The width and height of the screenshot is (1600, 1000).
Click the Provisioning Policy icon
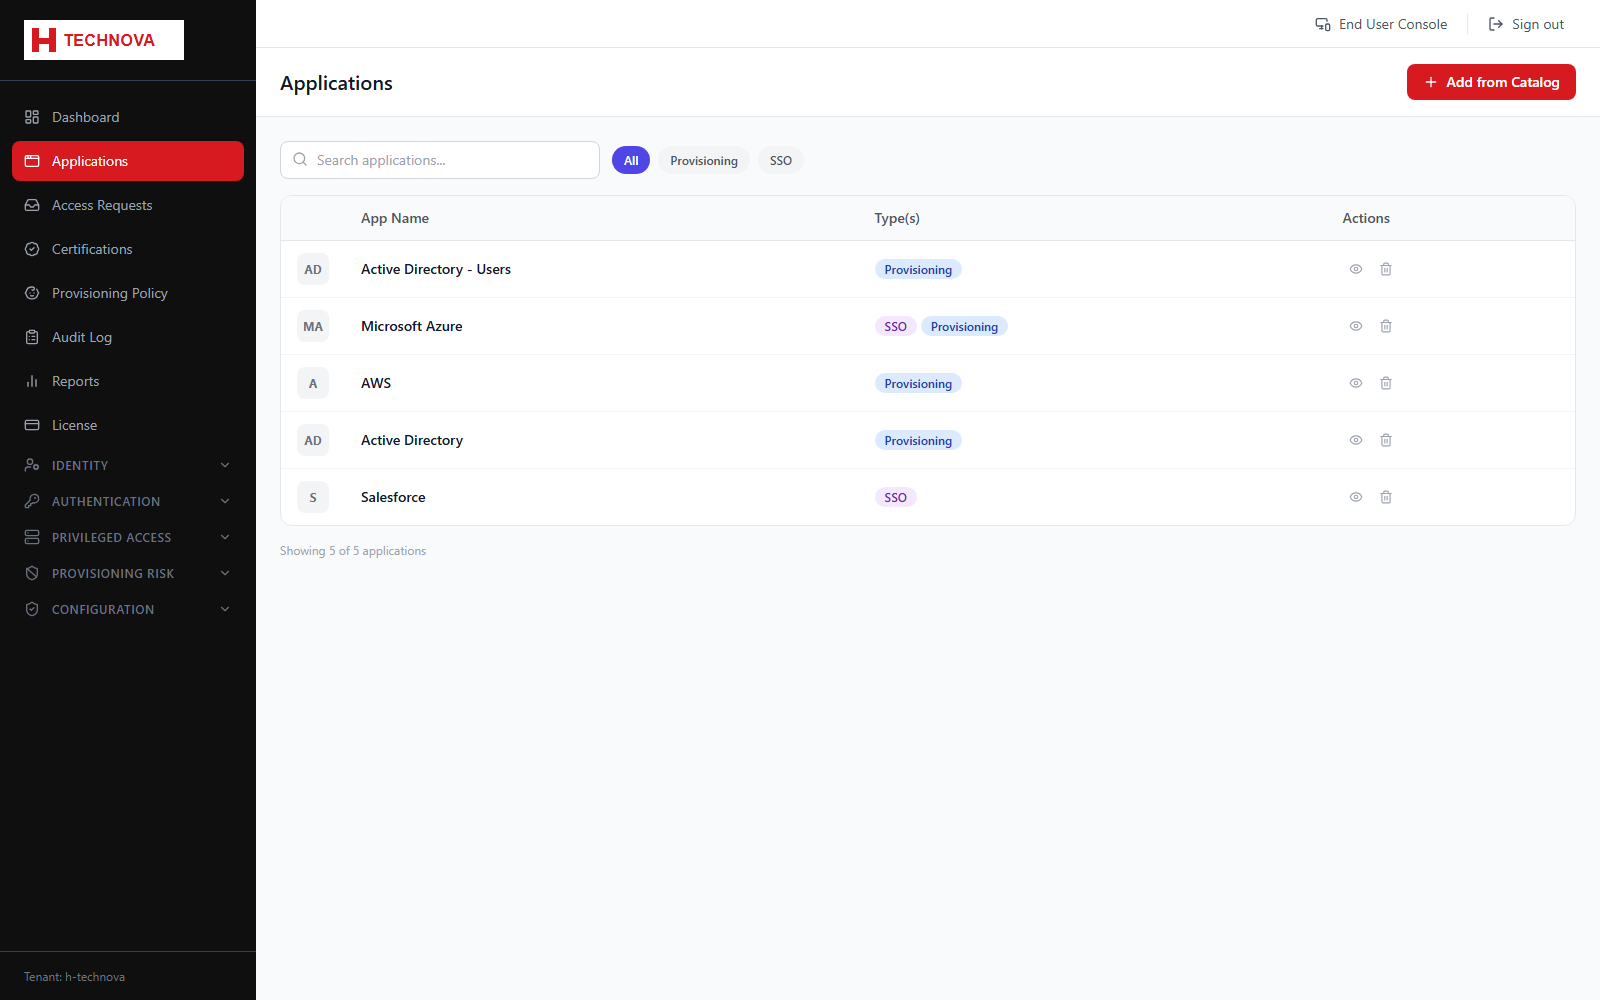tap(32, 293)
